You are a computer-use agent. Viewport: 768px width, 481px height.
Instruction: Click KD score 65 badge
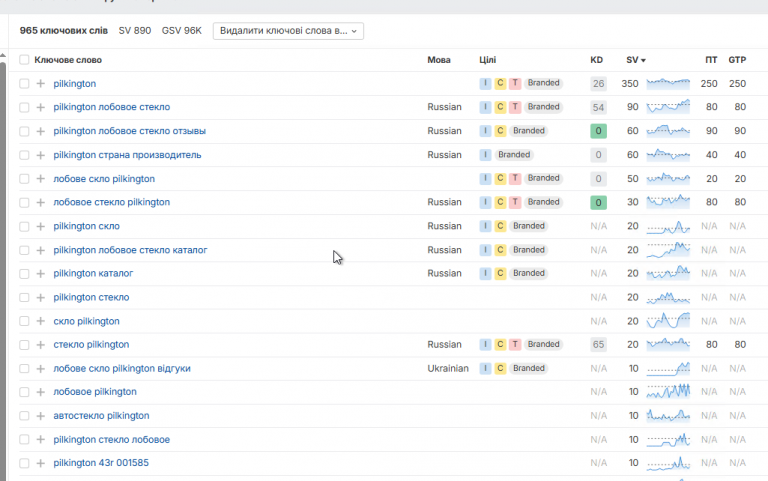(x=599, y=345)
